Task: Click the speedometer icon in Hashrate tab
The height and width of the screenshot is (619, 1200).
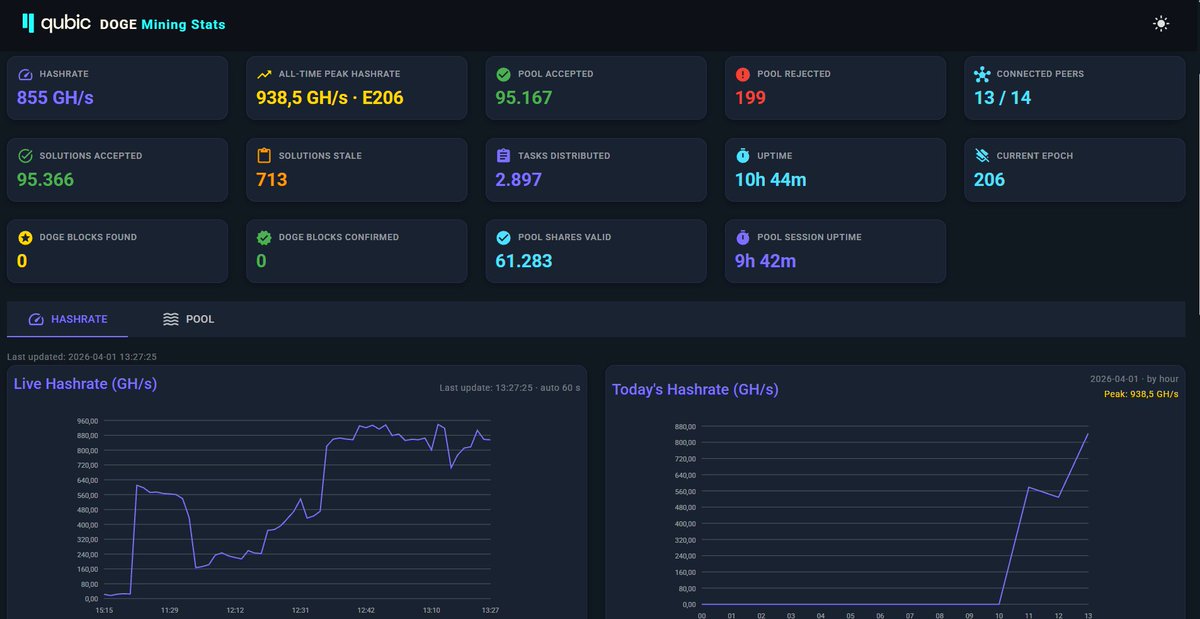Action: pyautogui.click(x=36, y=319)
